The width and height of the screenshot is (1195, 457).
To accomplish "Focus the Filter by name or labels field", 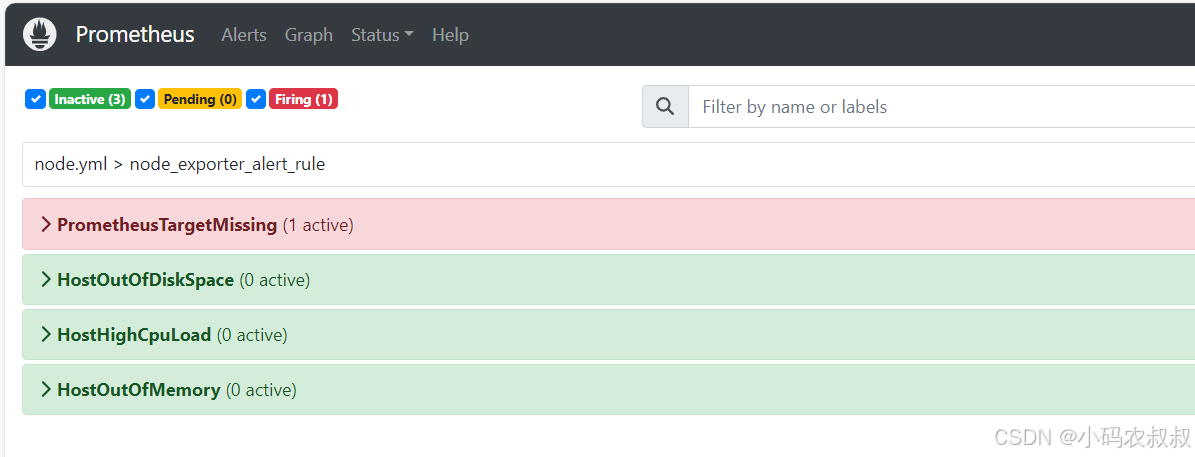I will [941, 107].
